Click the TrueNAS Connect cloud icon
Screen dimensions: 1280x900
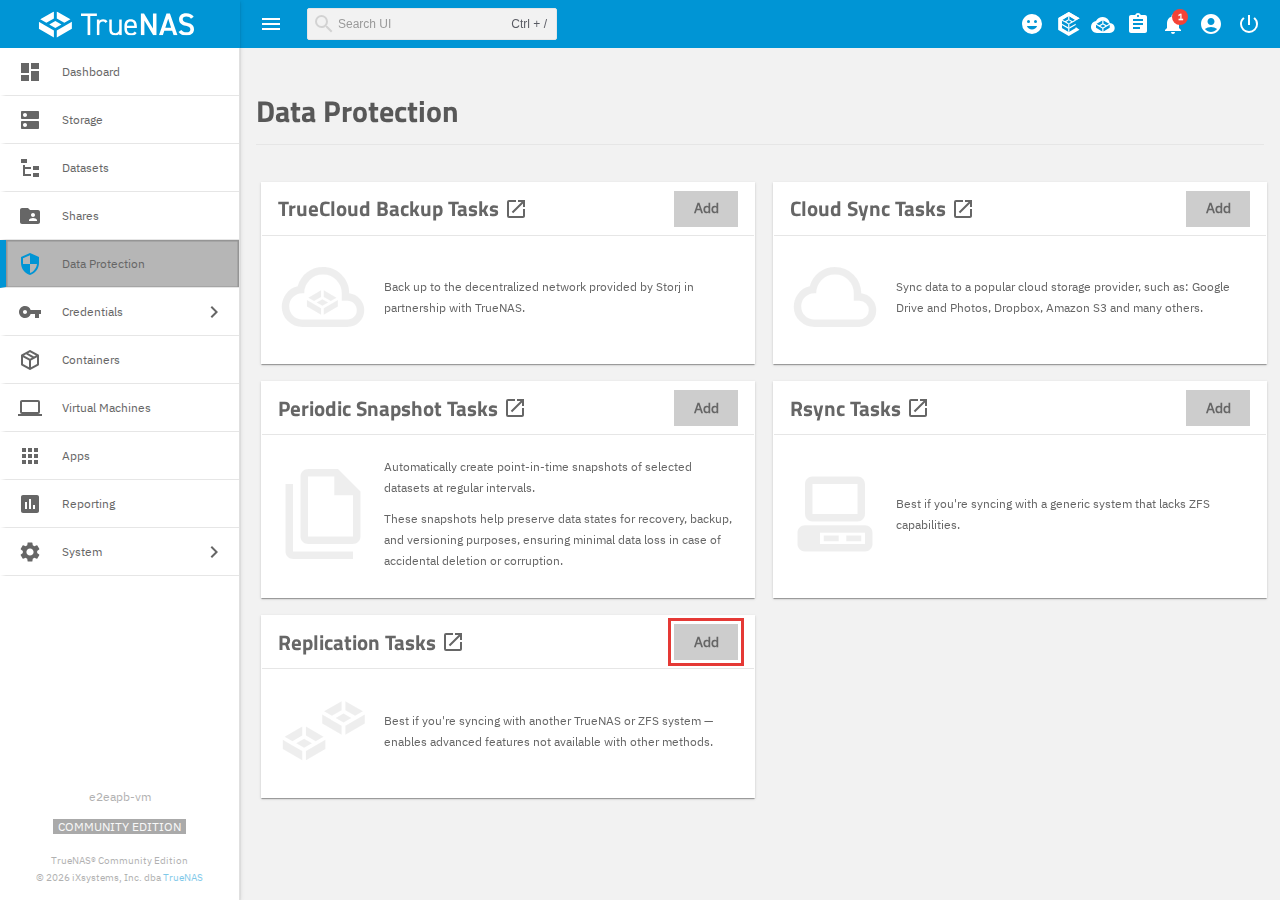pyautogui.click(x=1103, y=24)
